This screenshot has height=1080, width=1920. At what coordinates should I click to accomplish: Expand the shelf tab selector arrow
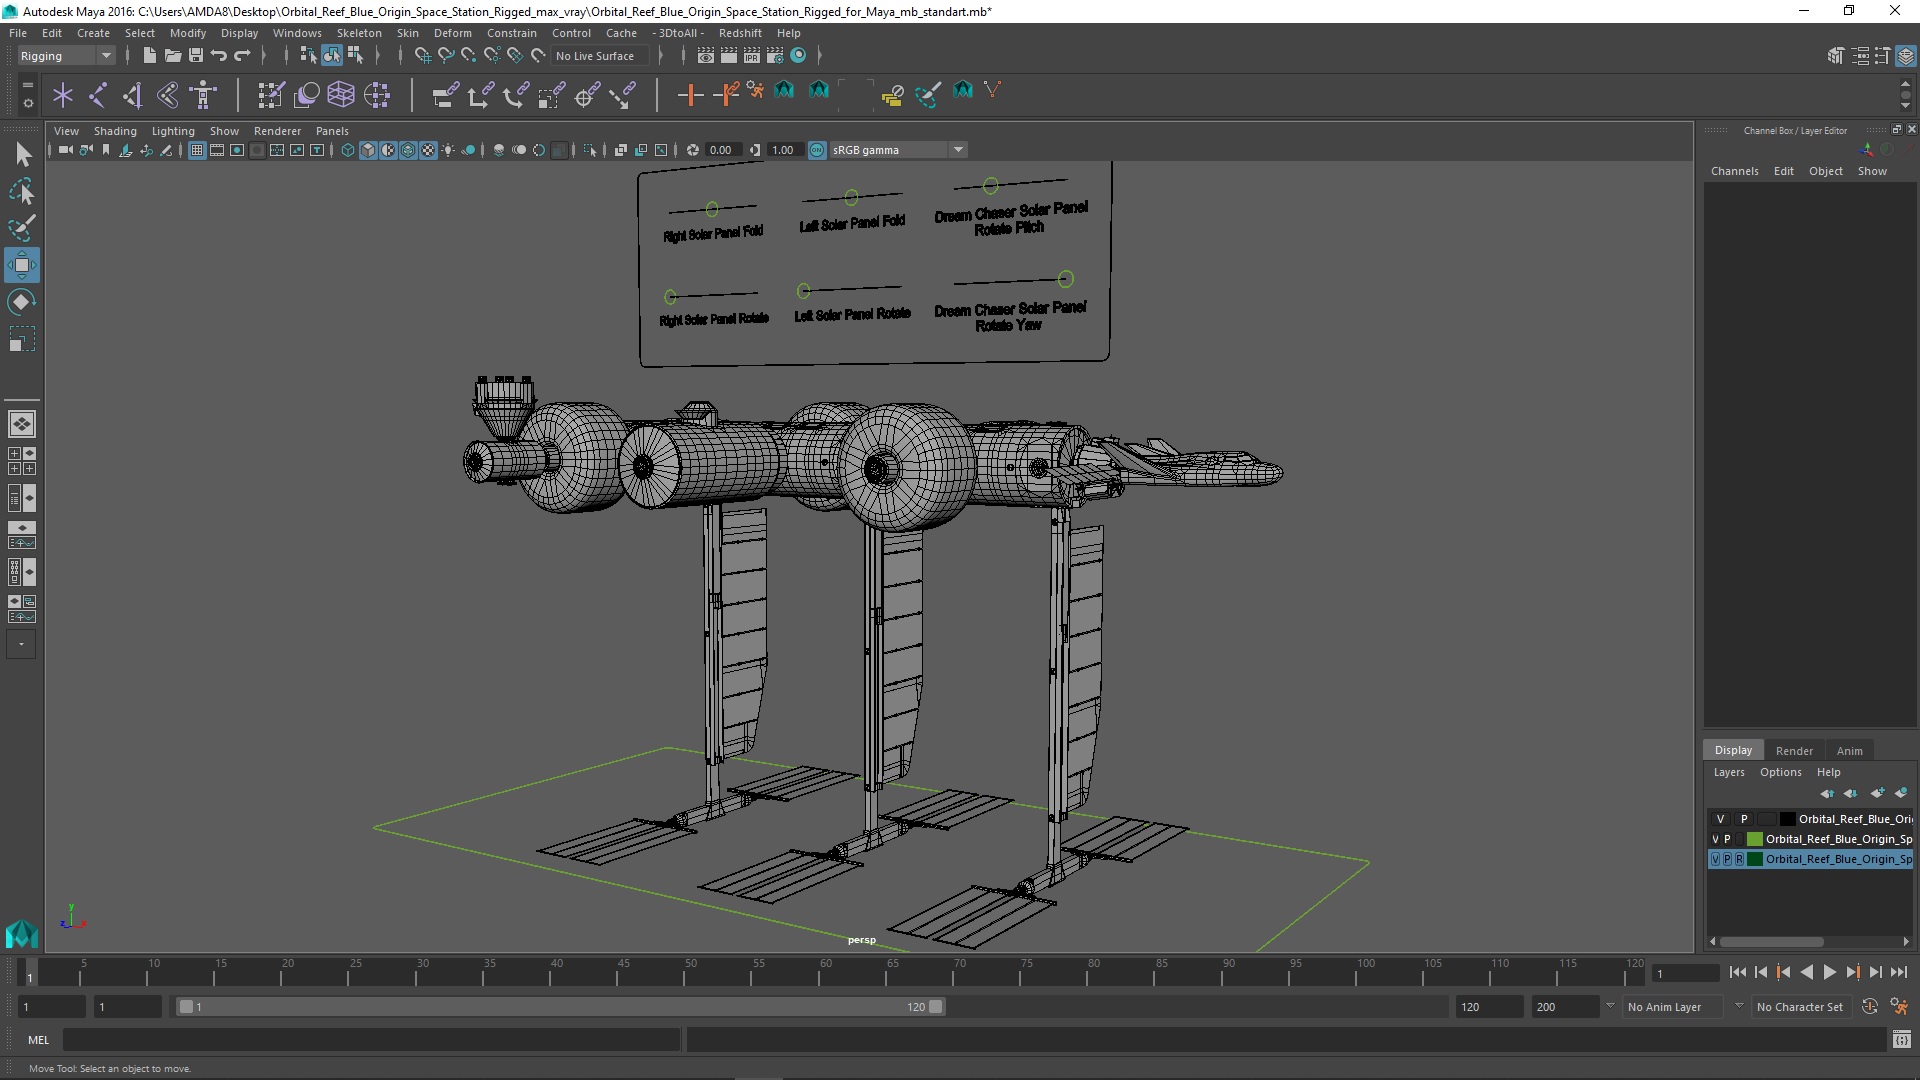point(27,86)
